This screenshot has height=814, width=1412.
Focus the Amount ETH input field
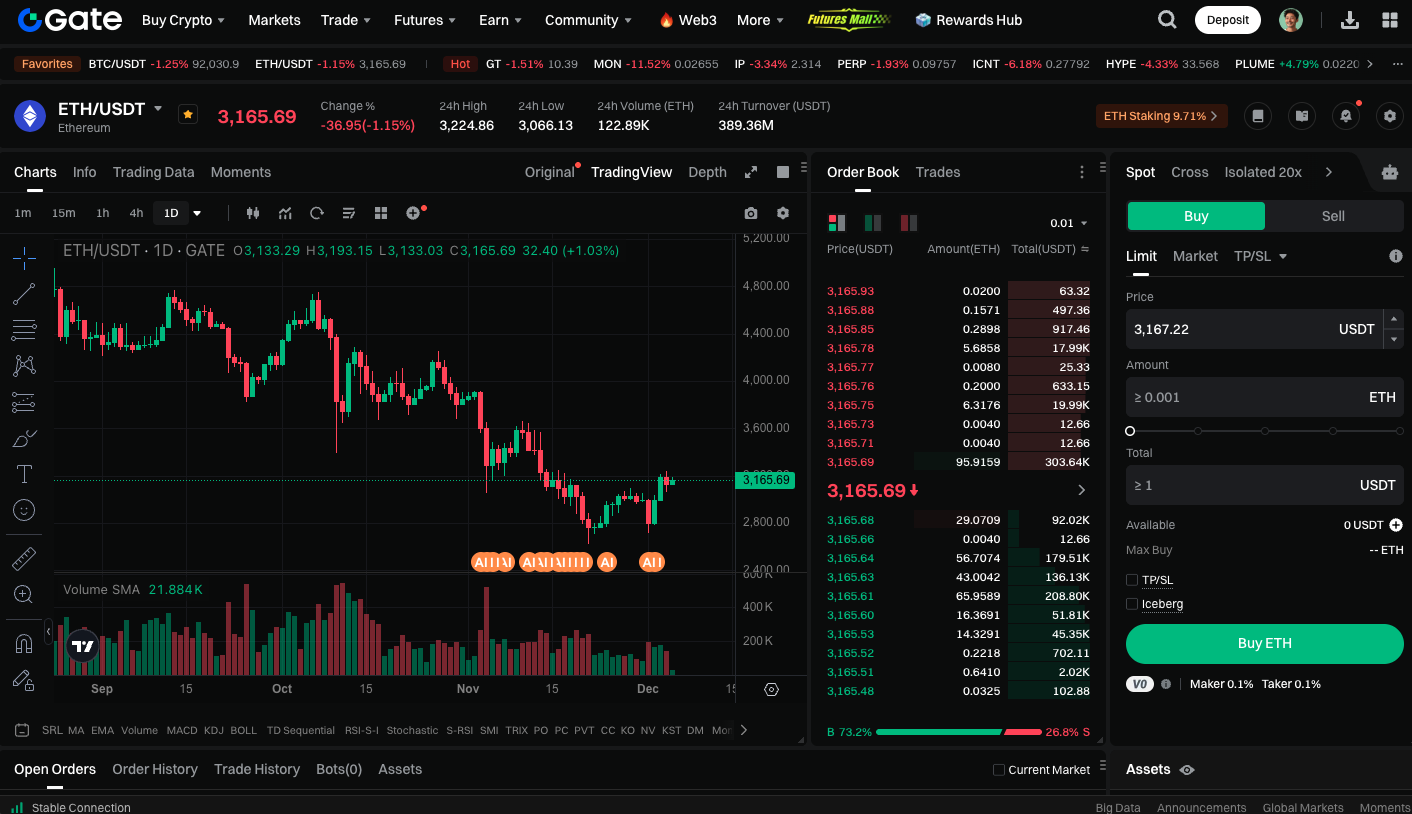(x=1265, y=397)
